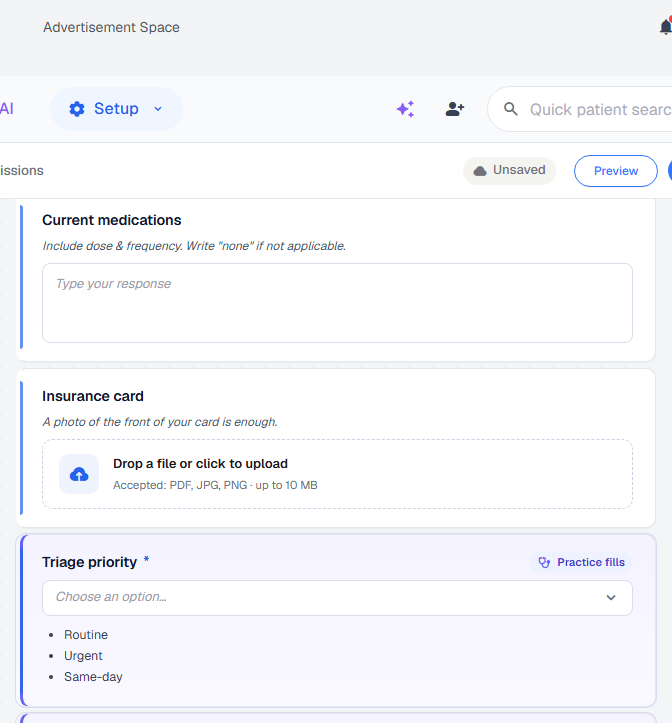Select the Insurance card heading
672x723 pixels.
93,396
